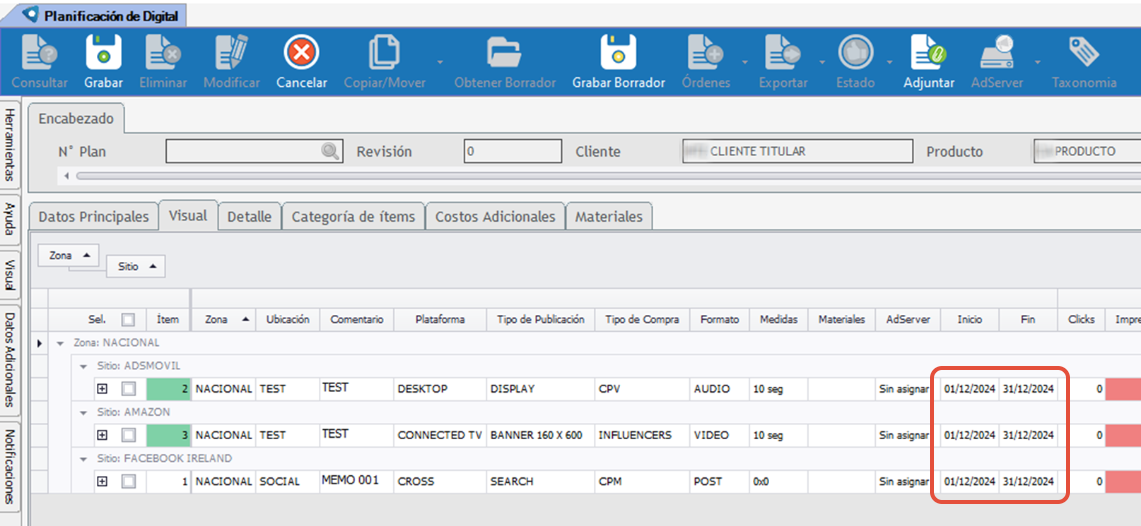The image size is (1141, 526).
Task: Sort by the Zona column header
Action: (x=223, y=319)
